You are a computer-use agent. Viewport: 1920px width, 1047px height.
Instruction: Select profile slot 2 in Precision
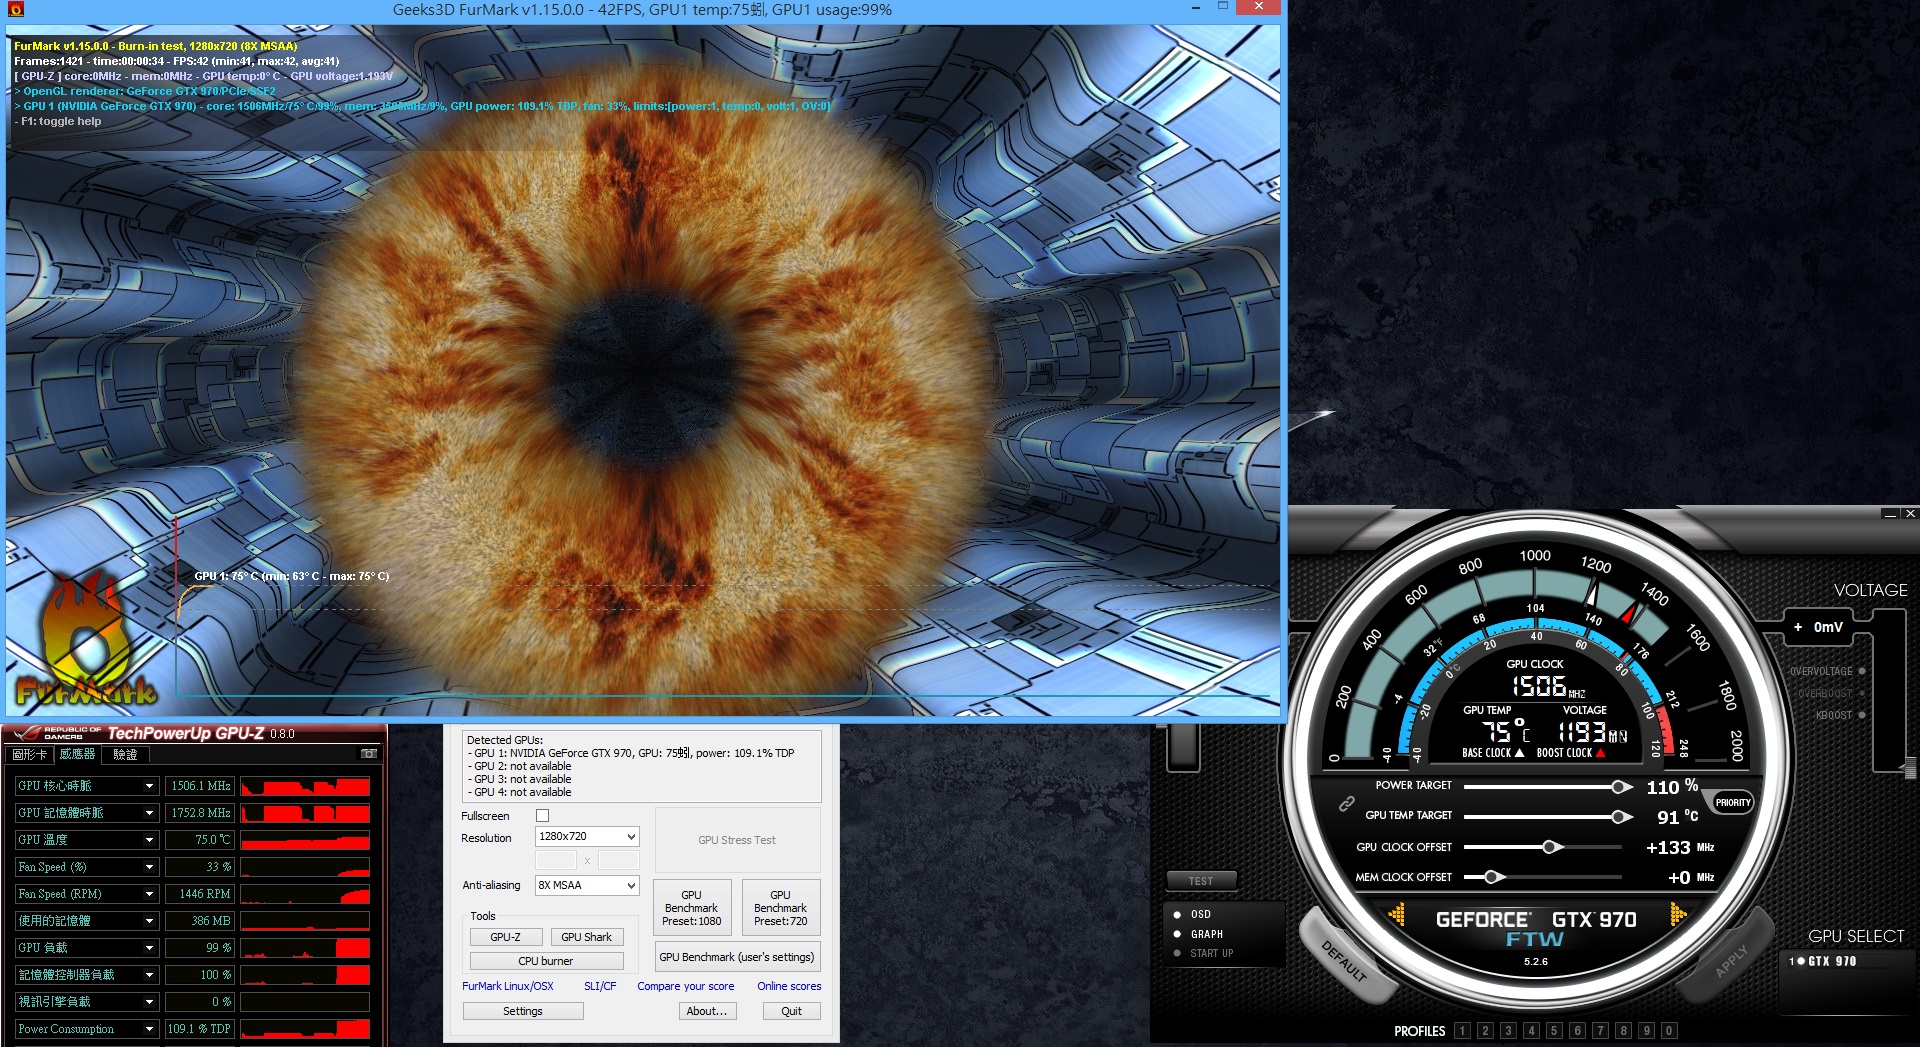point(1485,1031)
